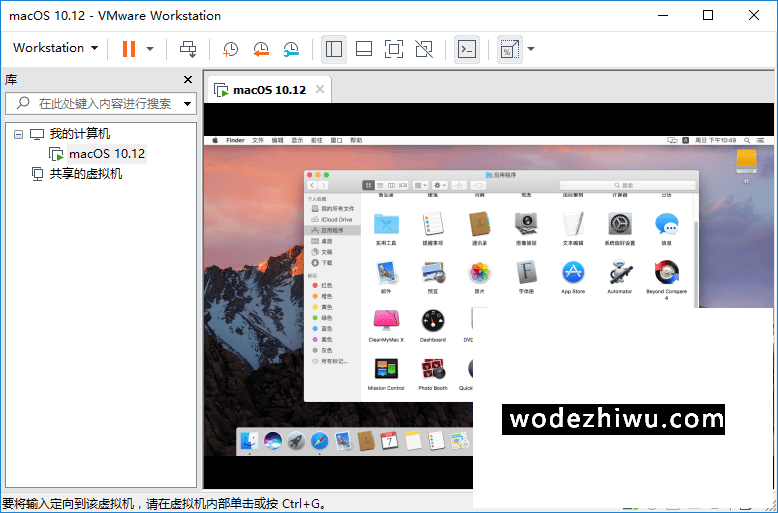Open the Finder action gear dropdown

click(x=440, y=185)
